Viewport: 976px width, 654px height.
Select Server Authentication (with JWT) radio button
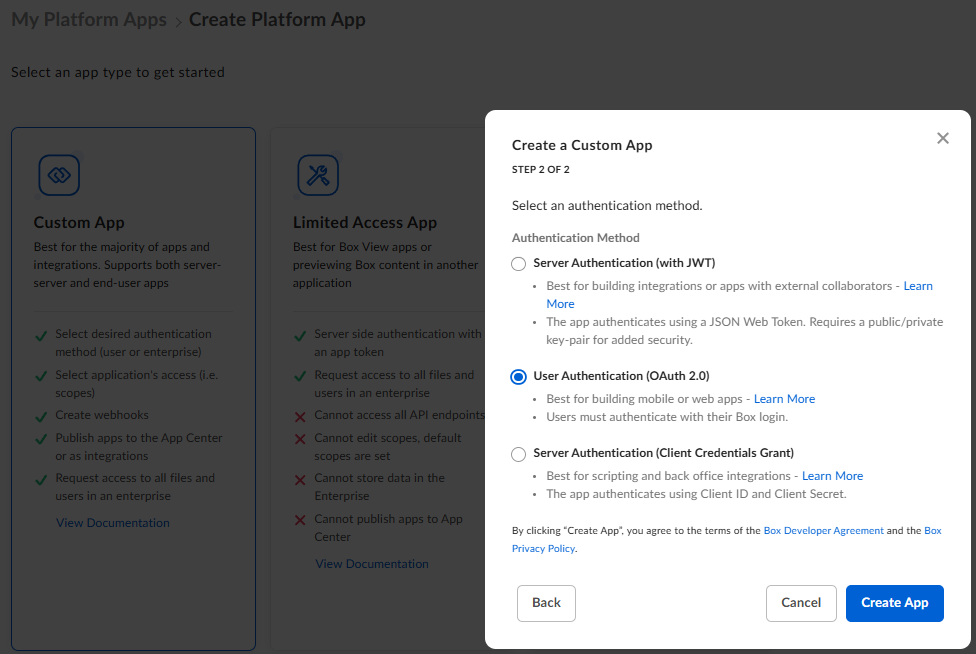pyautogui.click(x=518, y=264)
